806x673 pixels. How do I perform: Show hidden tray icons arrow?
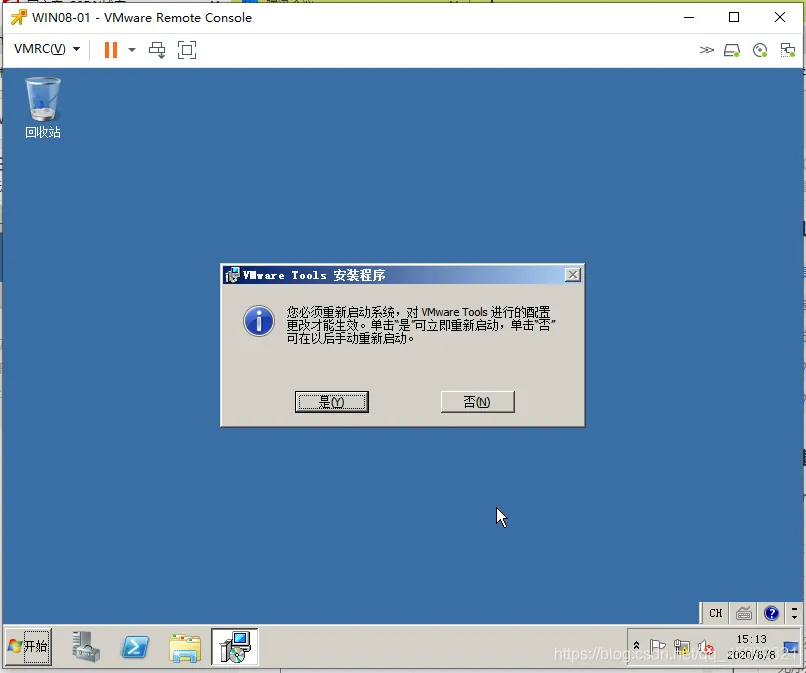(636, 646)
